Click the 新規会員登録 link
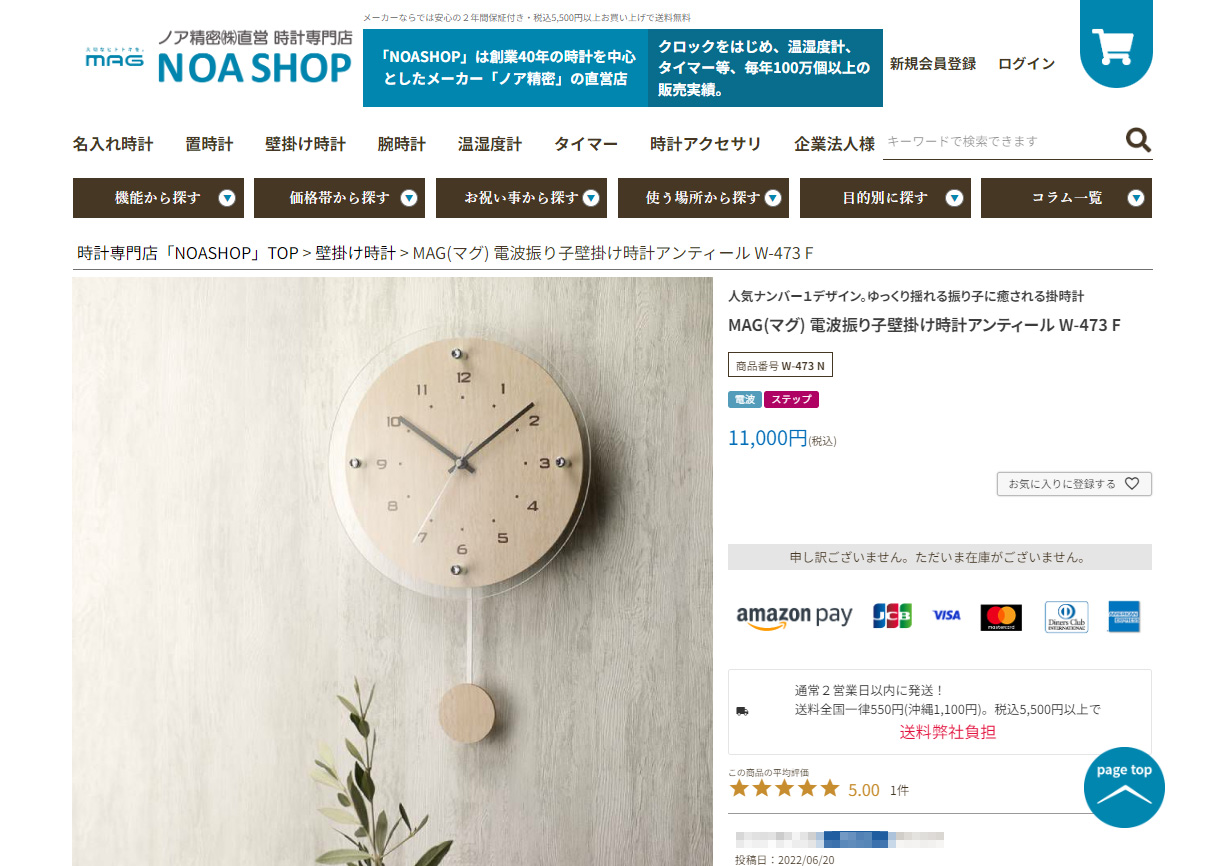Image resolution: width=1226 pixels, height=866 pixels. tap(933, 63)
